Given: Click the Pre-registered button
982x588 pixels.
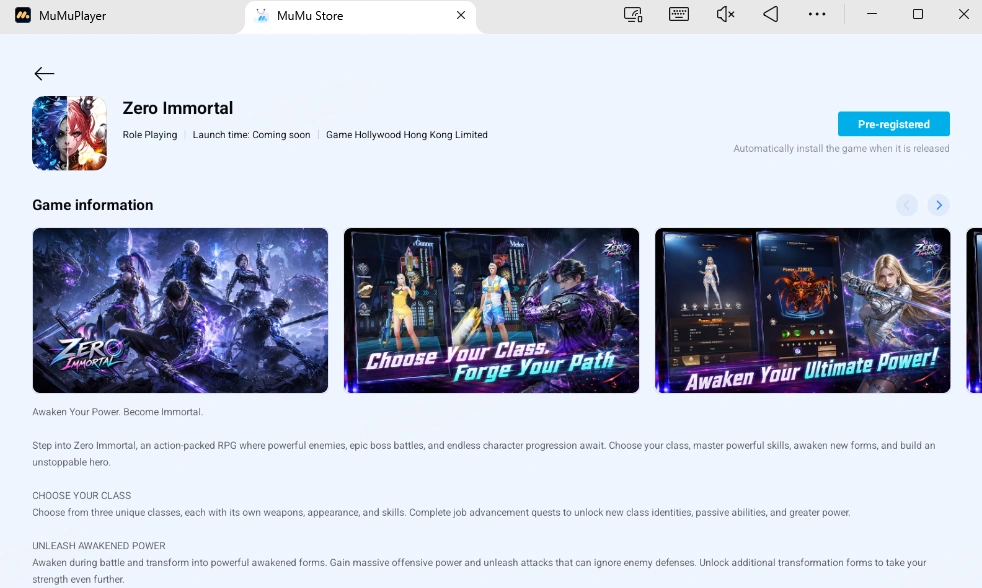Looking at the screenshot, I should click(x=894, y=124).
